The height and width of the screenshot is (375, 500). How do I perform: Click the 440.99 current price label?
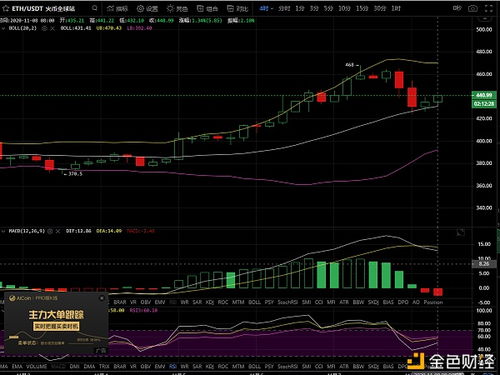click(484, 95)
